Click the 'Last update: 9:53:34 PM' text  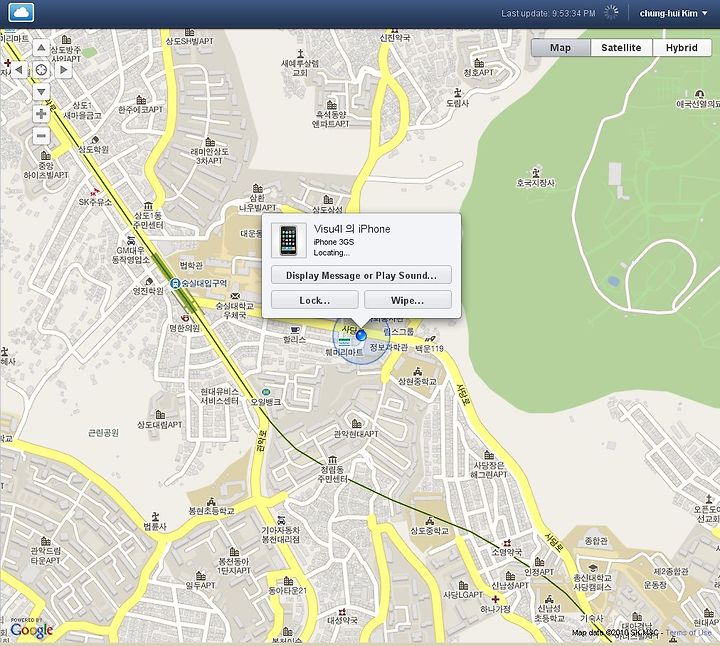(x=548, y=13)
